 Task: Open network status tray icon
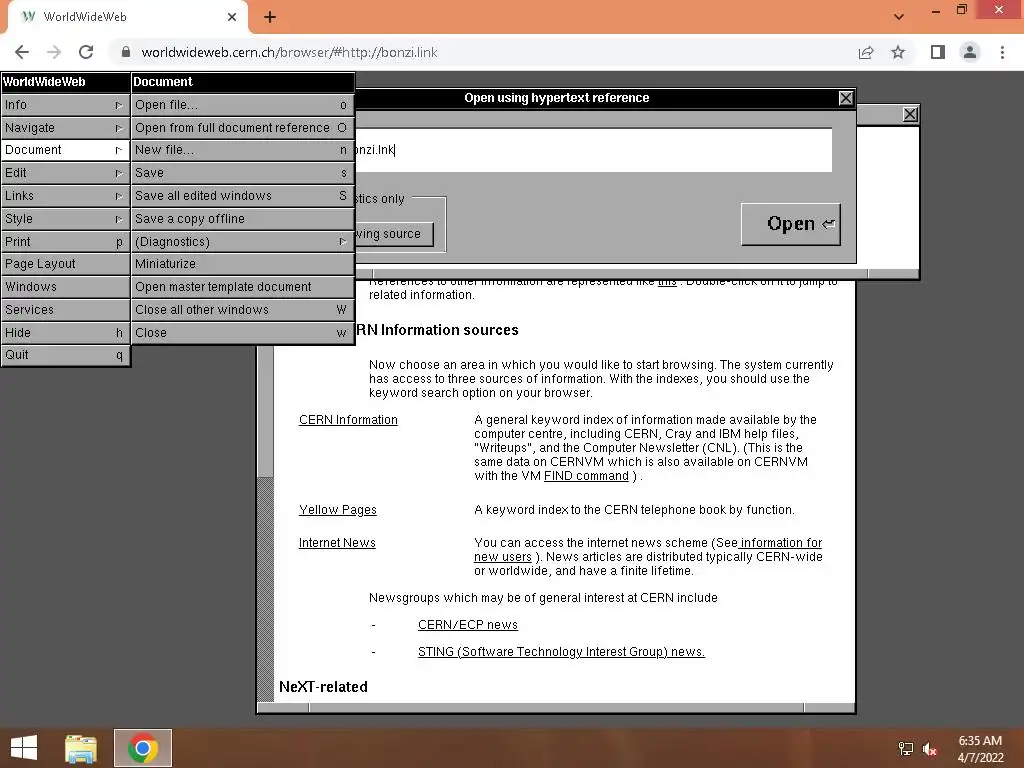(906, 749)
